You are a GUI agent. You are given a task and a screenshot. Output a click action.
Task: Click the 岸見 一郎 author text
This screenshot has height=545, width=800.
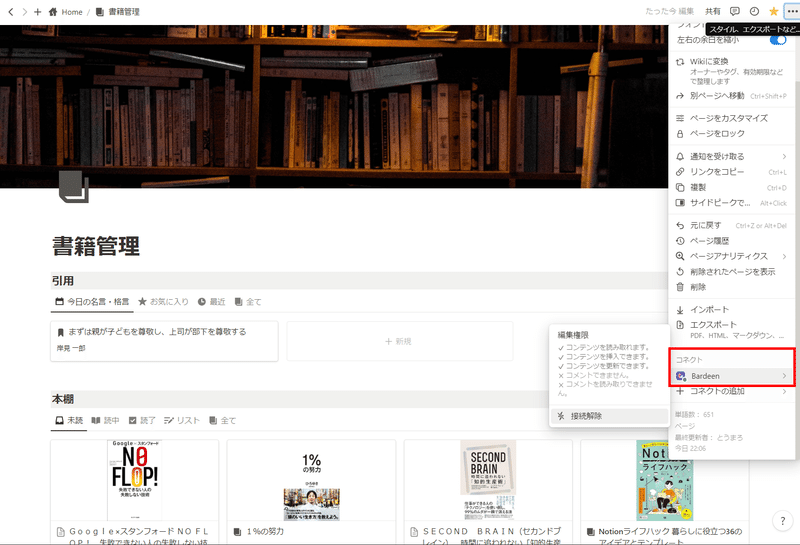(71, 348)
